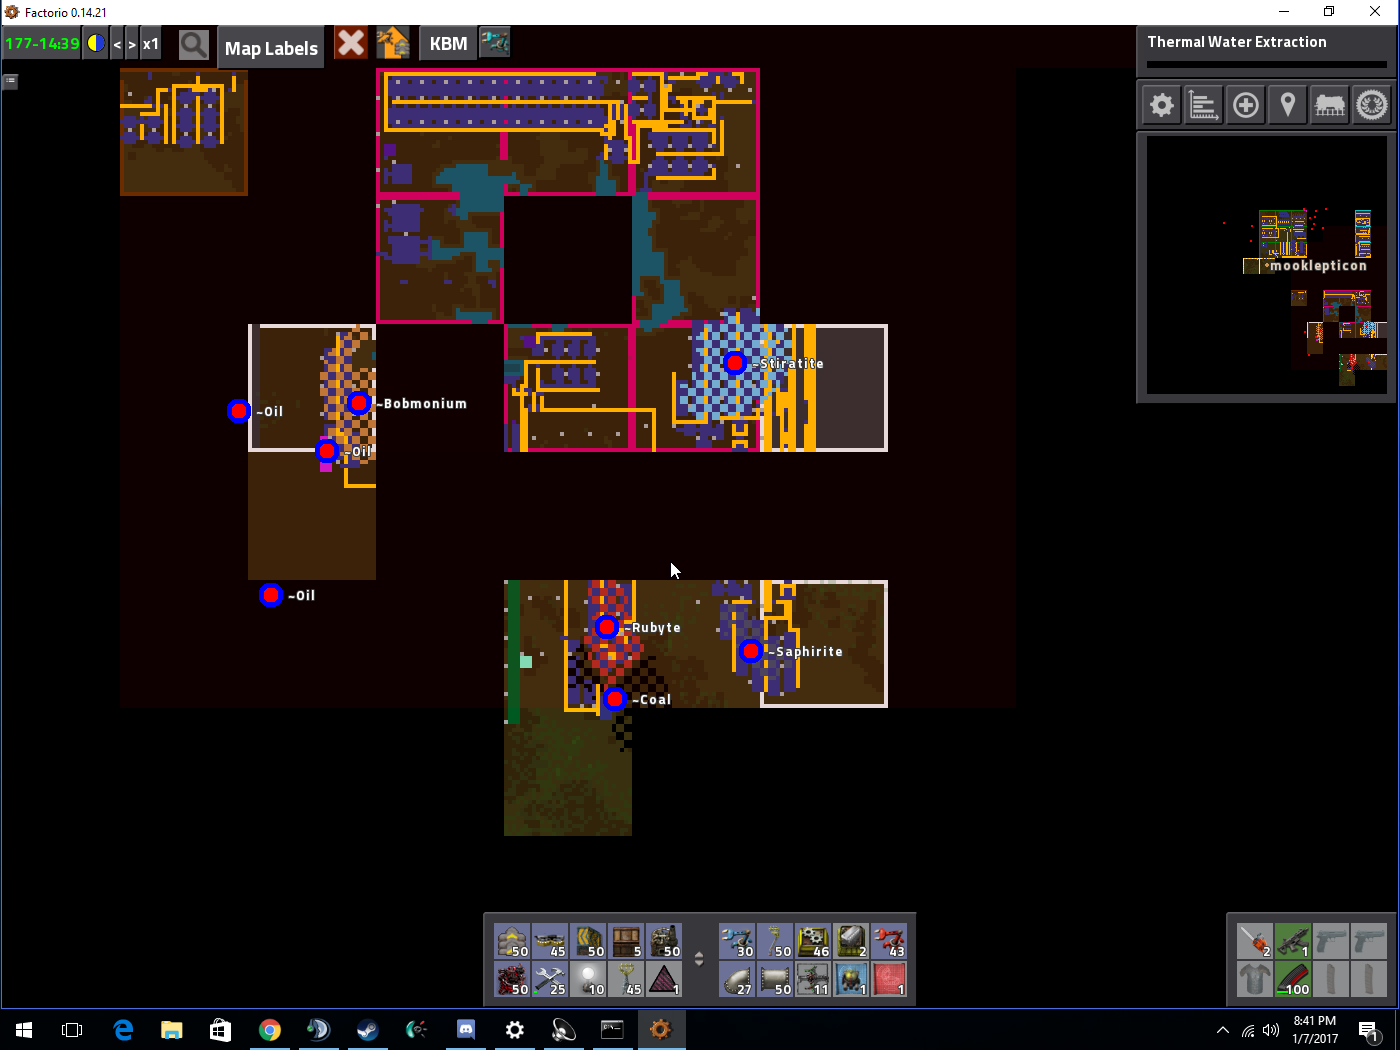The image size is (1400, 1050).
Task: Click the circled plus bonuses button
Action: pos(1246,105)
